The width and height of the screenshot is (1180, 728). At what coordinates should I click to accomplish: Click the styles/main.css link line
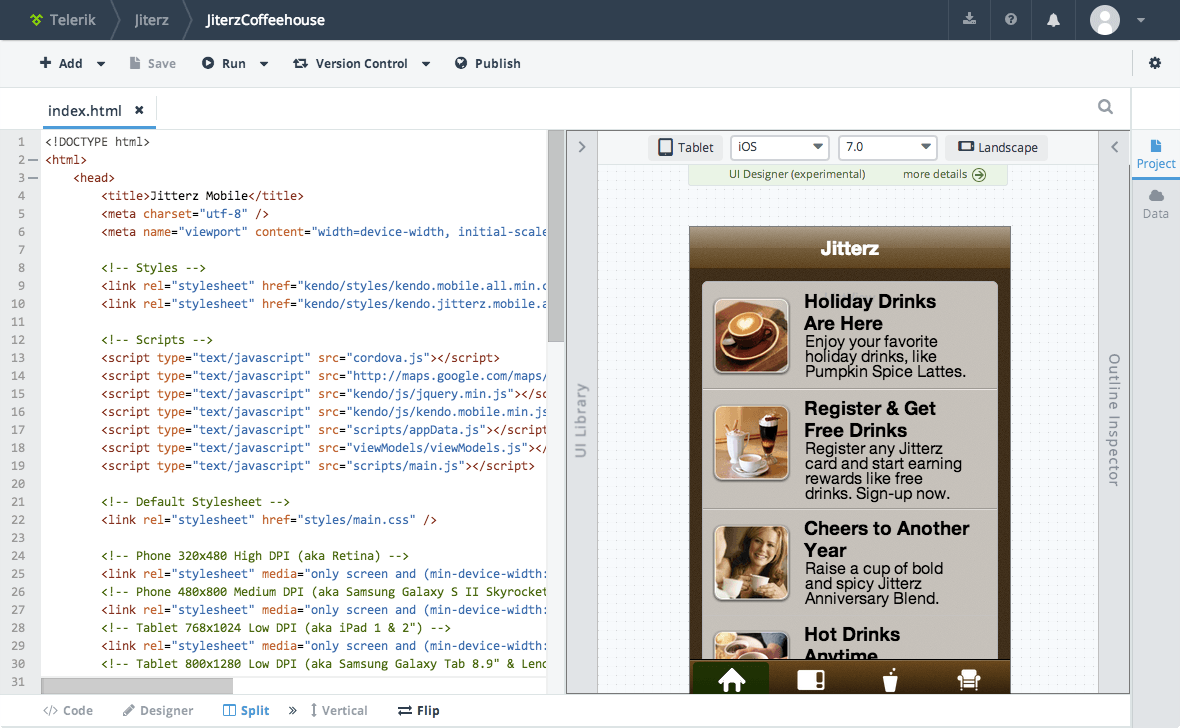pyautogui.click(x=269, y=519)
